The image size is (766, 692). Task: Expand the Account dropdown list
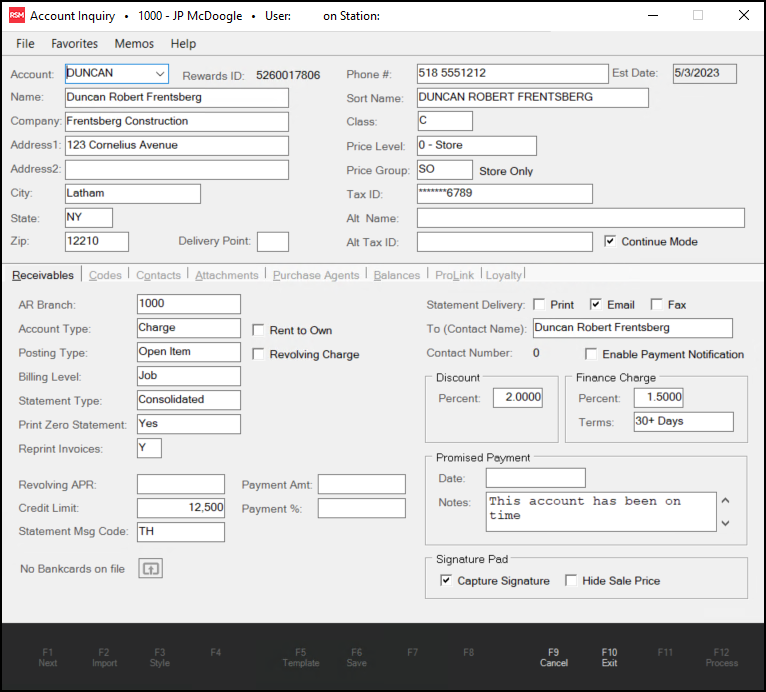tap(159, 74)
